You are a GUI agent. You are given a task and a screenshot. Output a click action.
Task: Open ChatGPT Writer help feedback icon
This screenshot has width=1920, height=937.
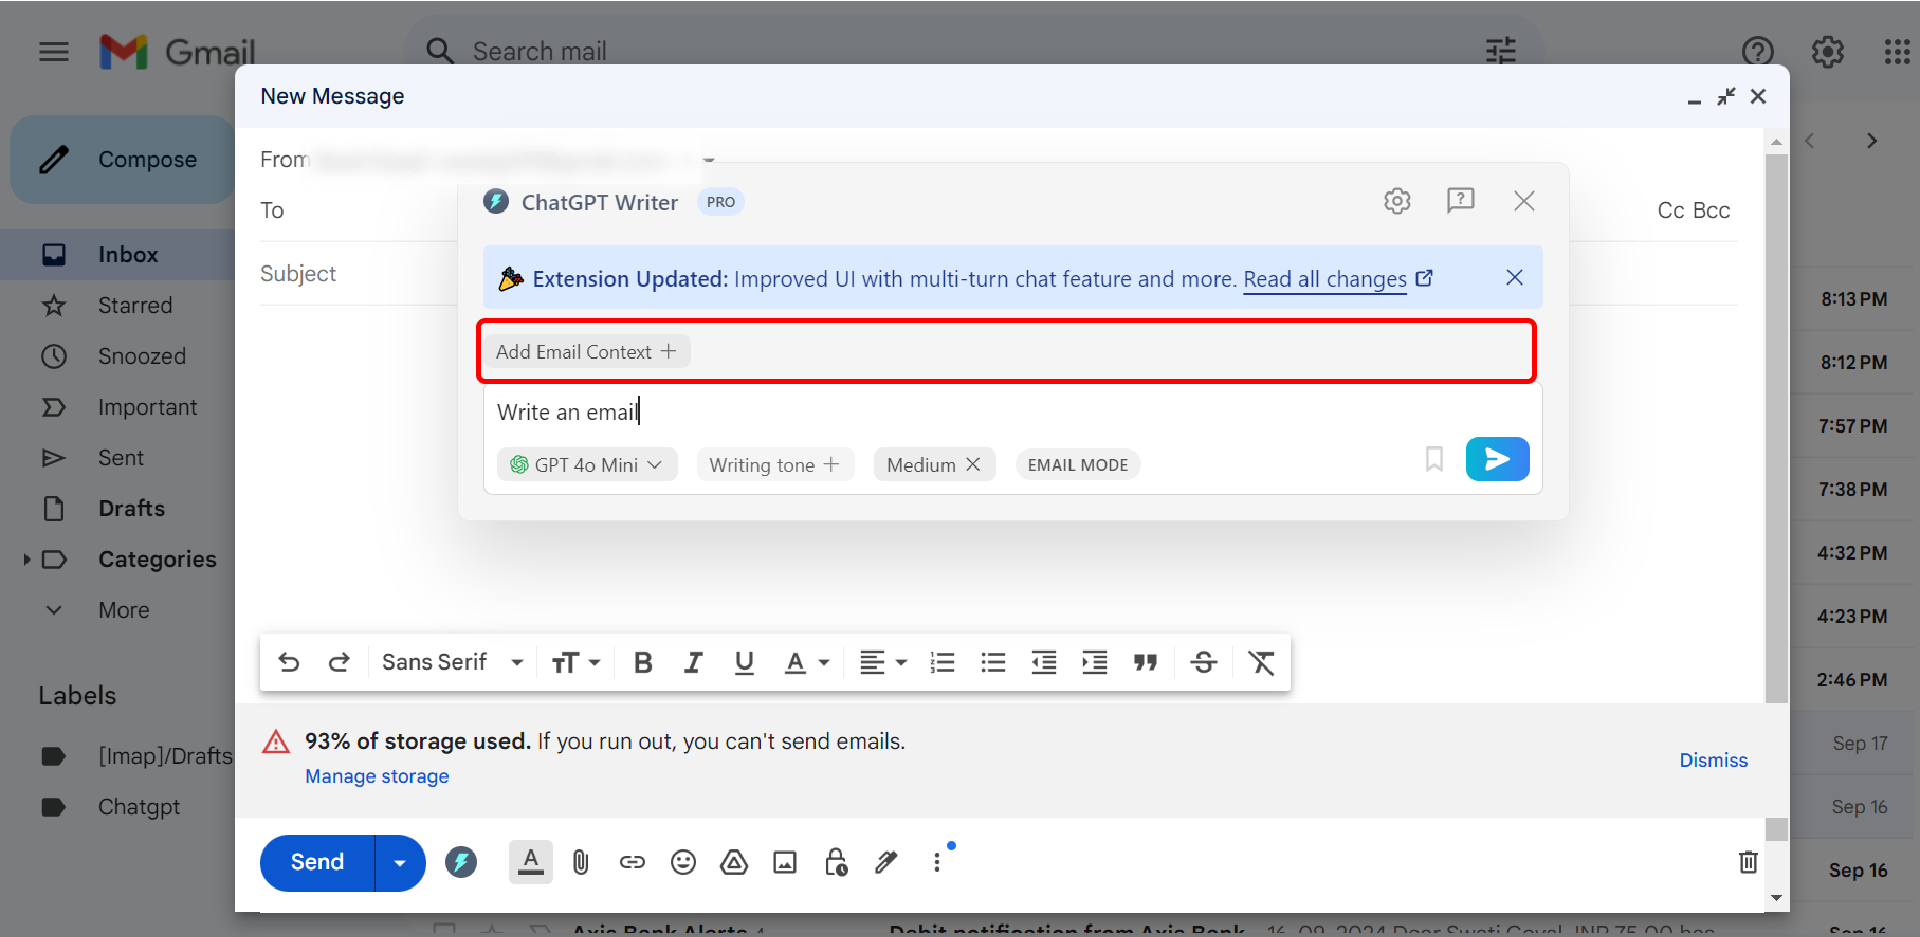1461,201
